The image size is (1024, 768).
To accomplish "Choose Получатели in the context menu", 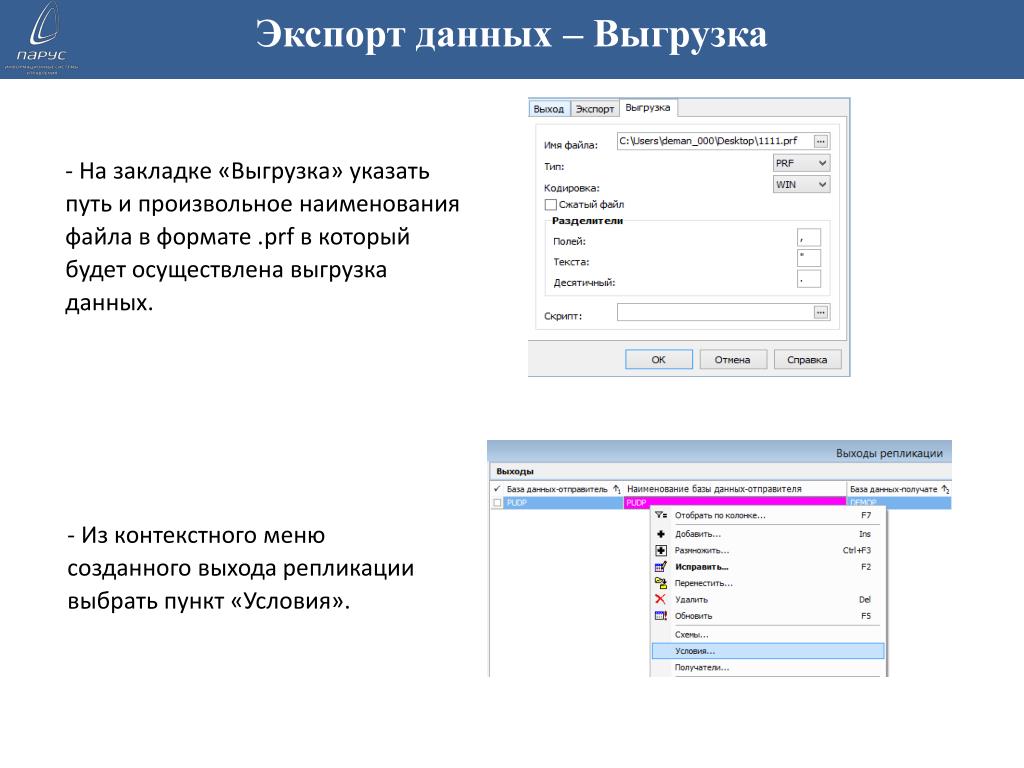I will pyautogui.click(x=768, y=667).
